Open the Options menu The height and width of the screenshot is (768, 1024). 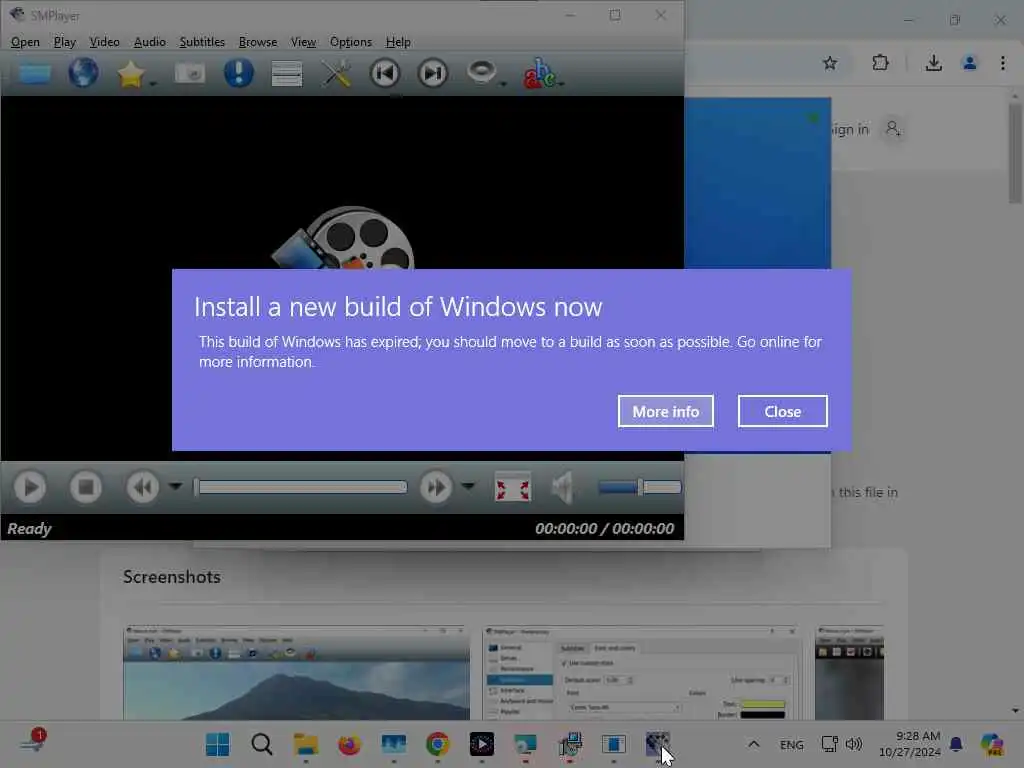coord(351,42)
